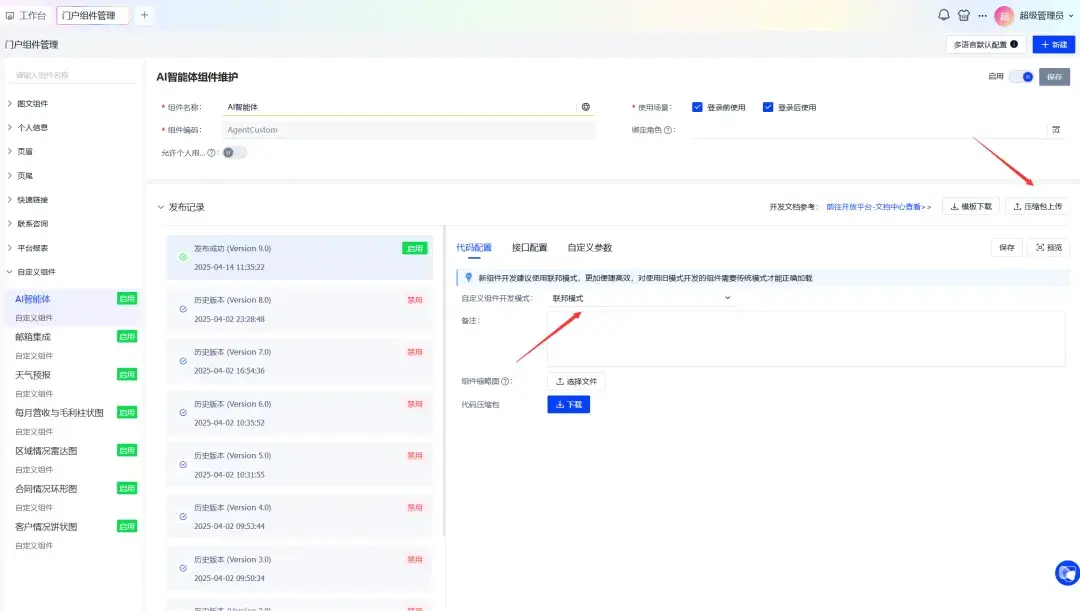Click the 模板下载 button

click(971, 207)
